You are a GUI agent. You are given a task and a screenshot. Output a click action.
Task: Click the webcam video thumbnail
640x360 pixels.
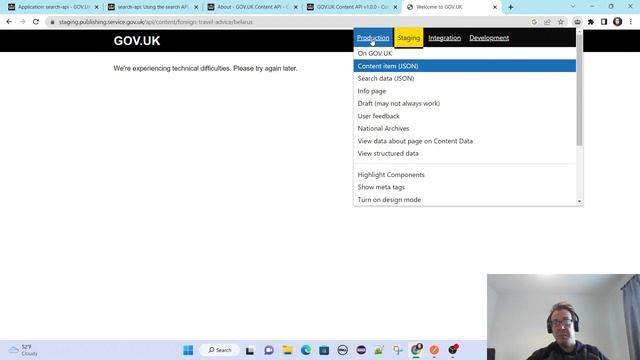563,317
